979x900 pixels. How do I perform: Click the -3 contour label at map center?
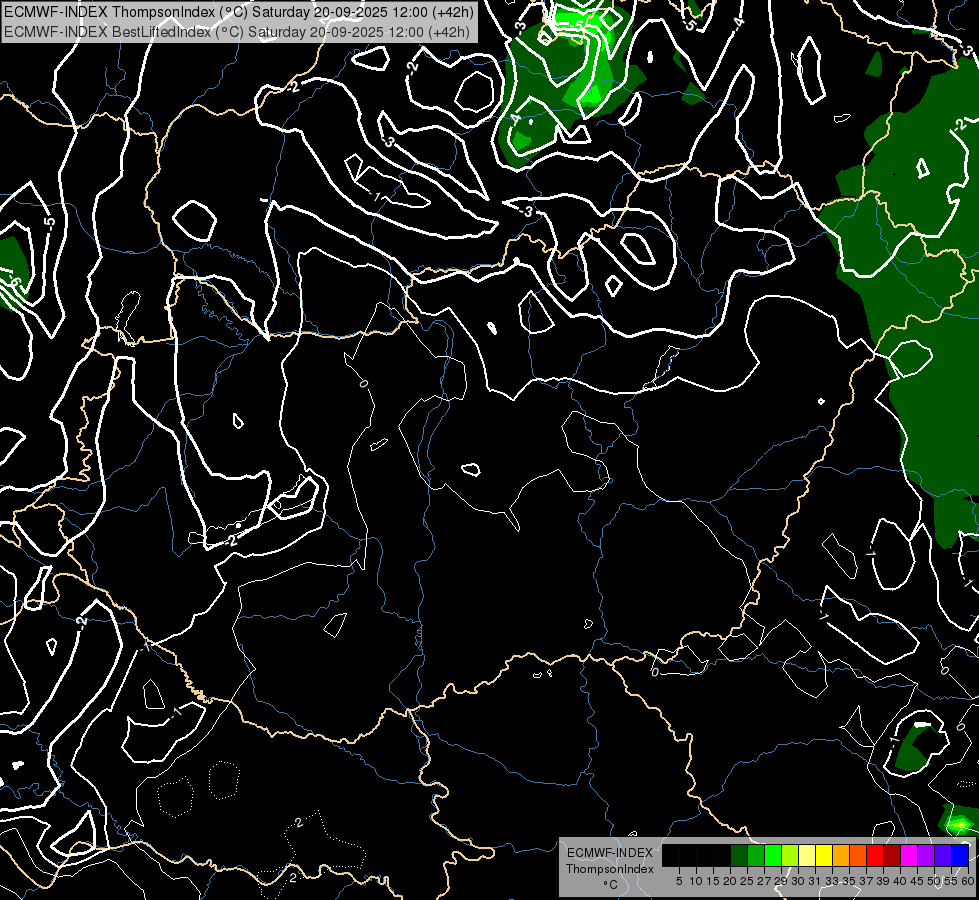(527, 212)
